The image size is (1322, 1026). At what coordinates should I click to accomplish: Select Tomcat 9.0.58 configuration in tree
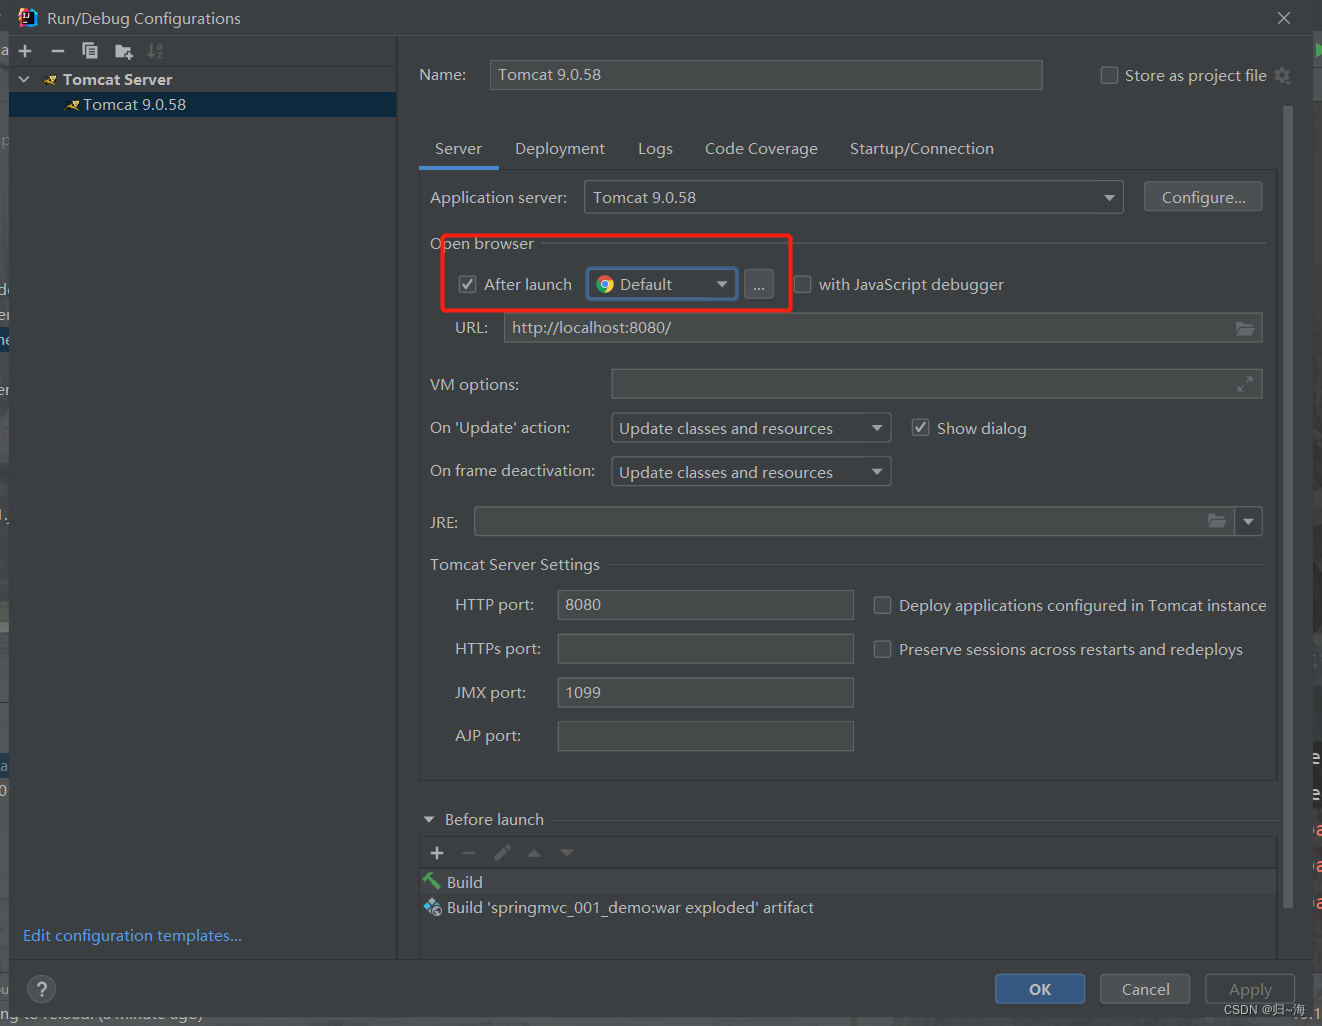(x=202, y=104)
